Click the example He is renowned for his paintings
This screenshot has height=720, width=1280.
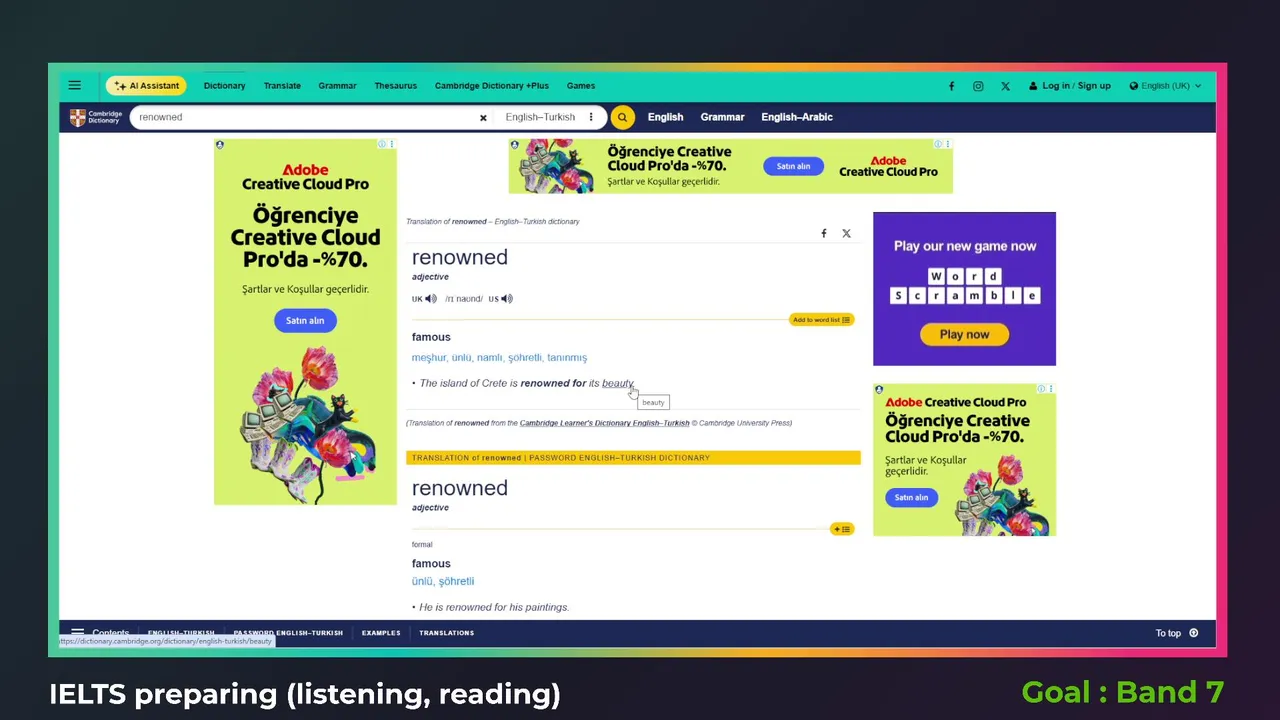tap(494, 607)
